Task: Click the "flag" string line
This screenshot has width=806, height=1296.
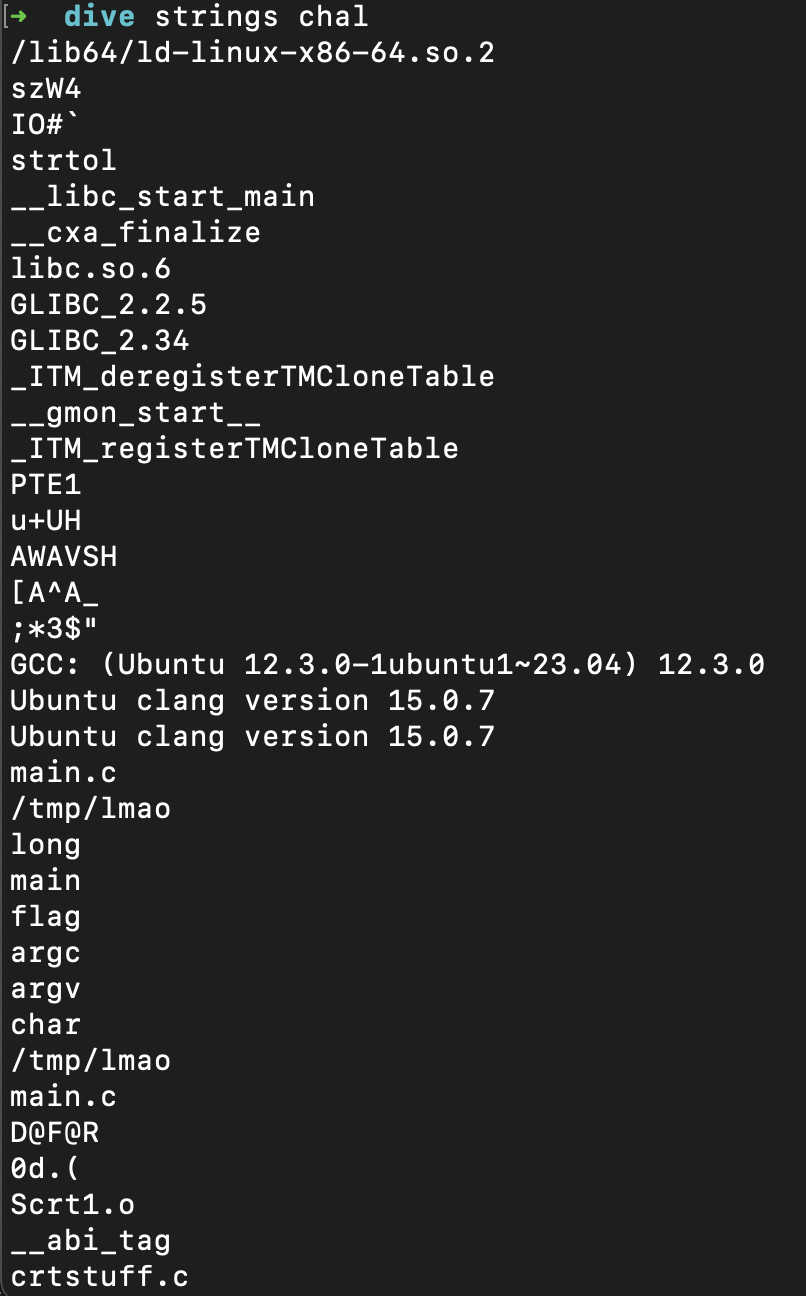Action: click(x=45, y=916)
